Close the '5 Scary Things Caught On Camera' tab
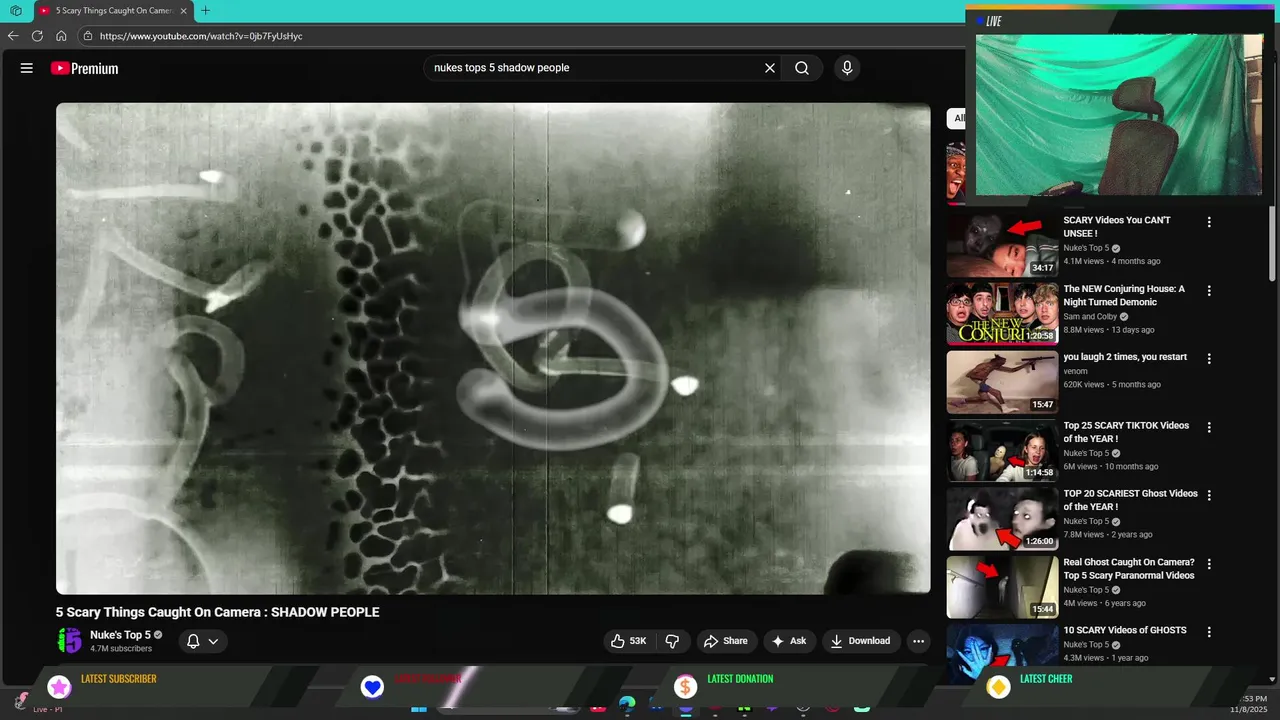Image resolution: width=1280 pixels, height=720 pixels. [183, 11]
